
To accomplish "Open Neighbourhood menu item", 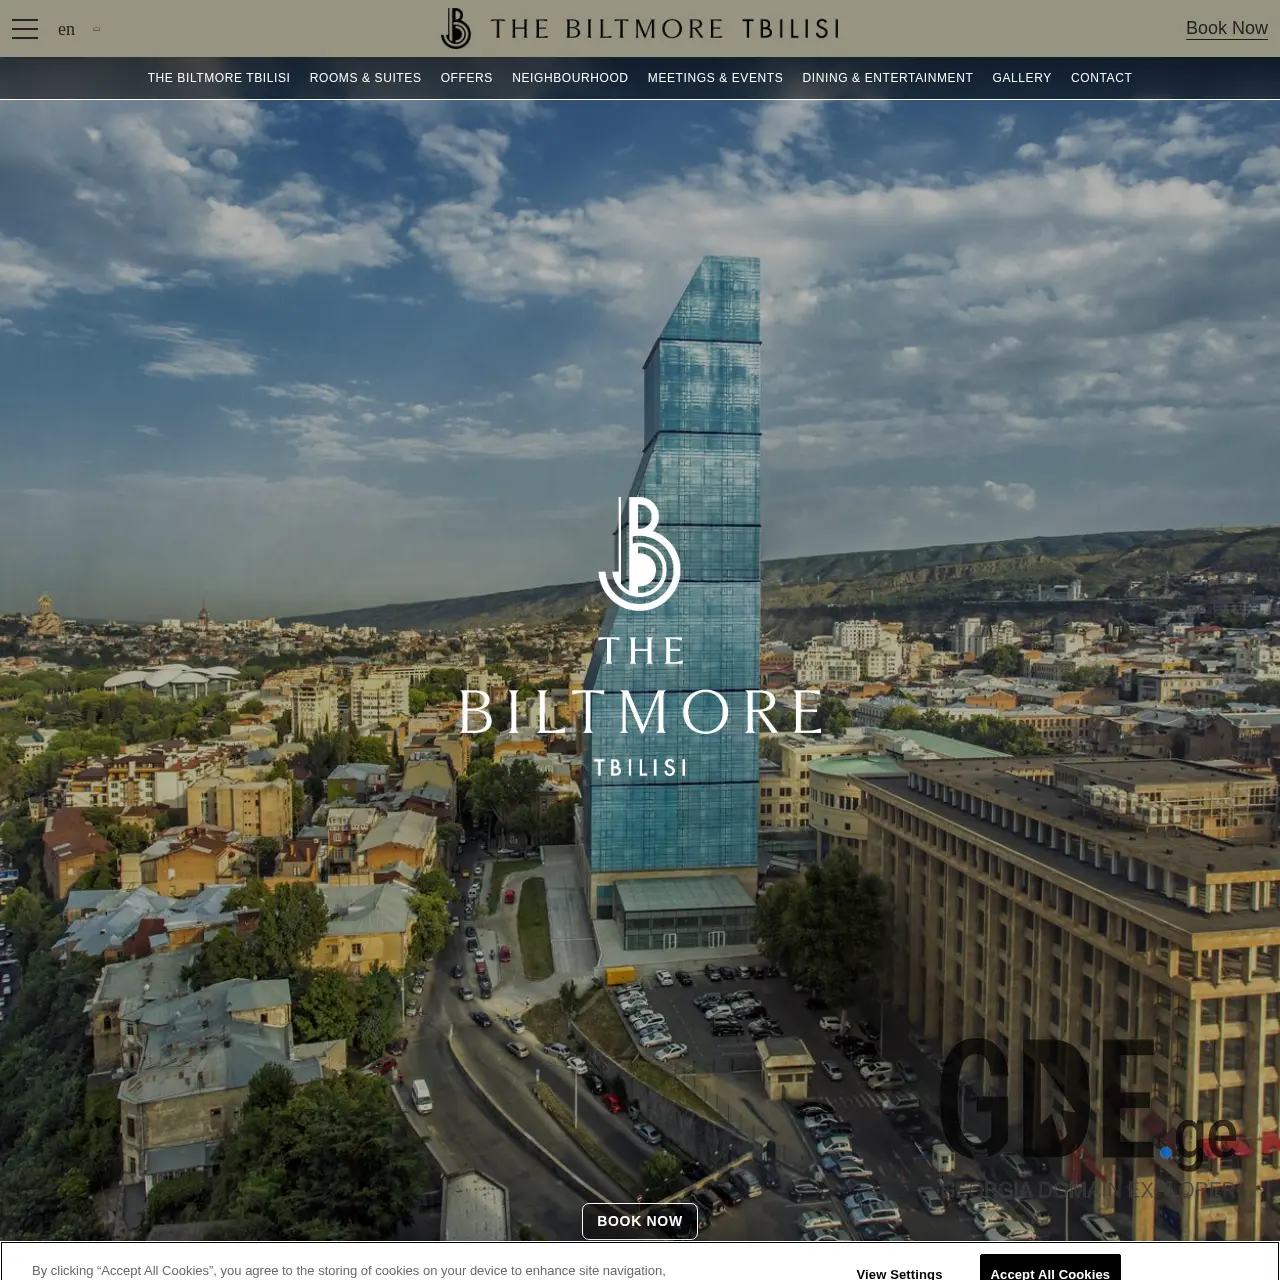I will point(570,78).
